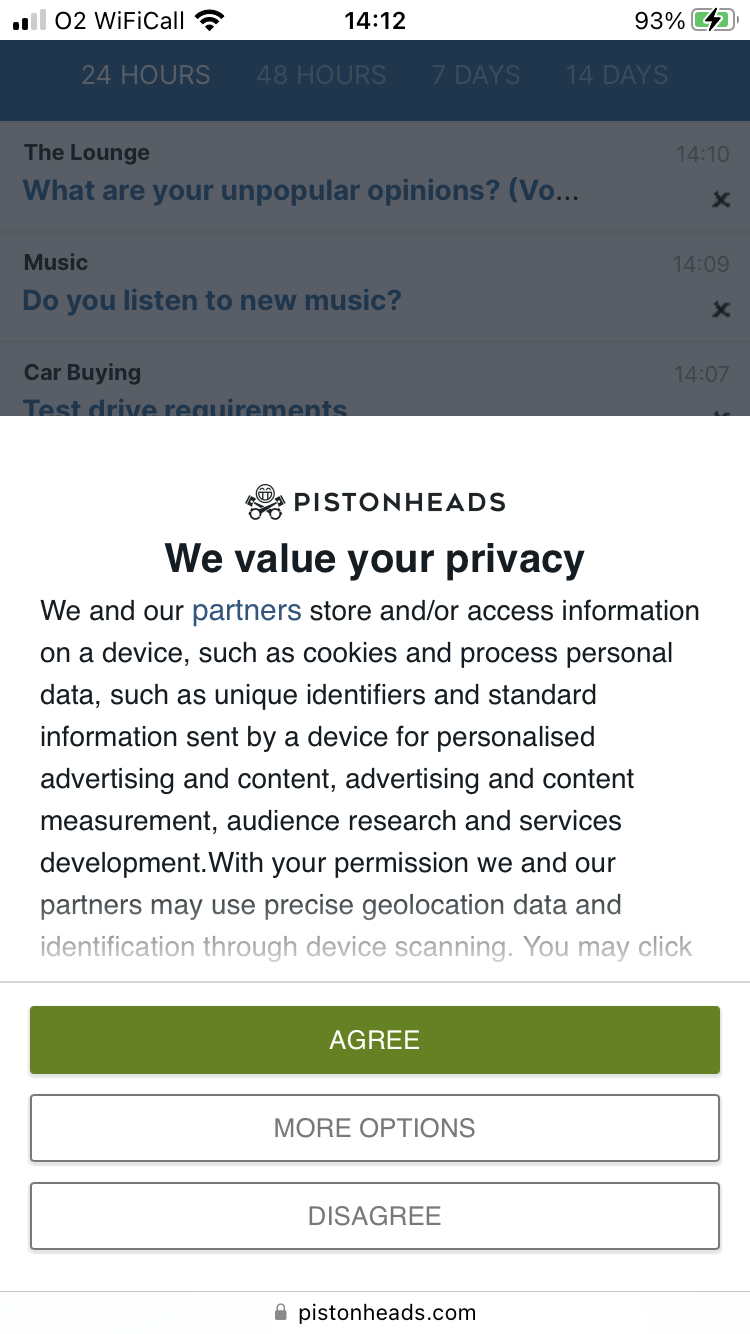Tap the WiFi signal icon
The width and height of the screenshot is (750, 1334).
(x=210, y=21)
